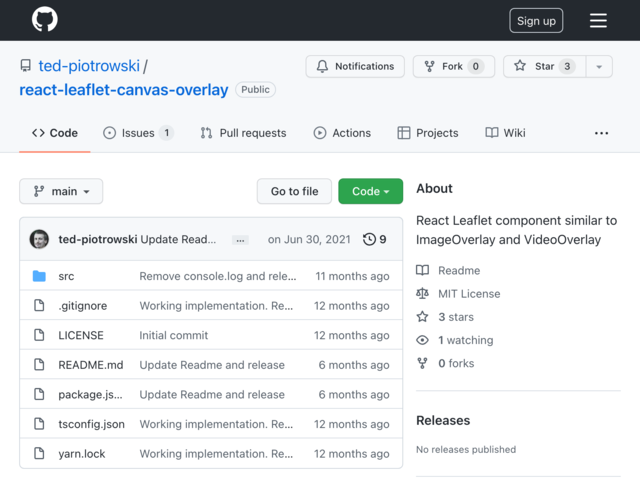640x480 pixels.
Task: Click the src timestamp 11 months ago
Action: coord(352,276)
